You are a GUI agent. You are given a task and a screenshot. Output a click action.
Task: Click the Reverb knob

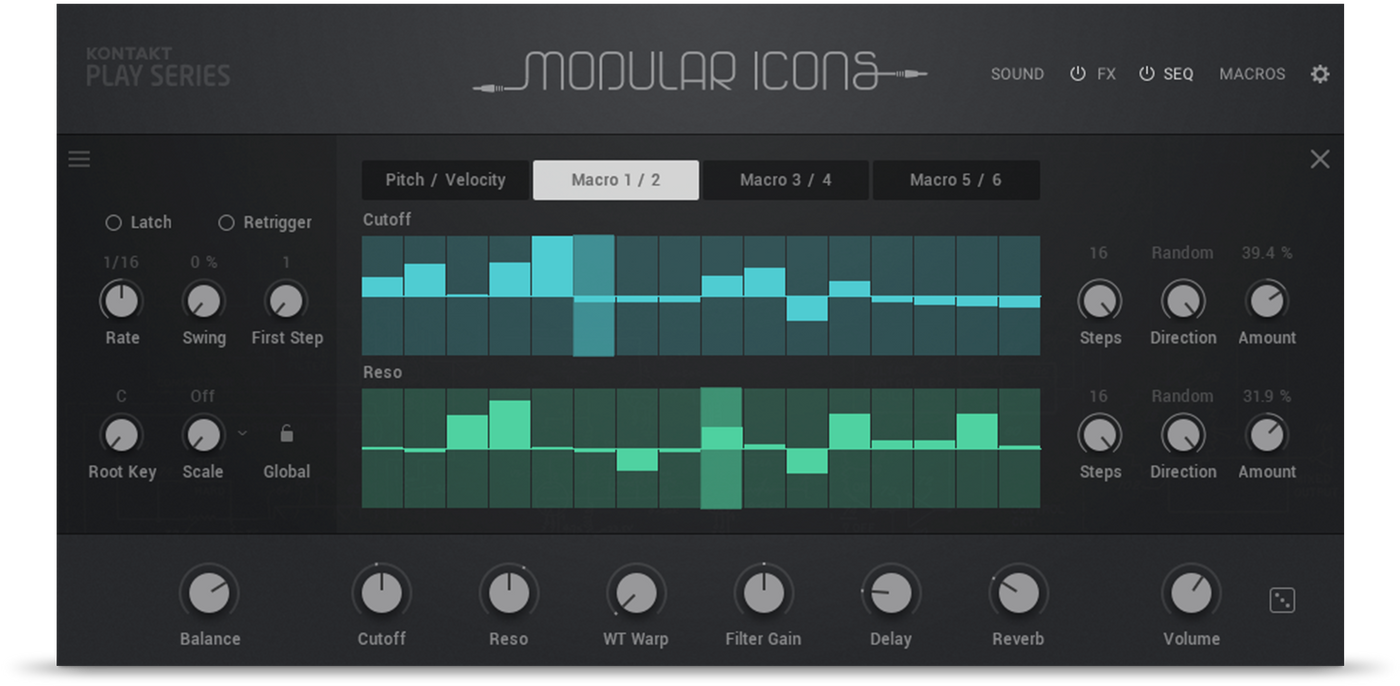1018,594
